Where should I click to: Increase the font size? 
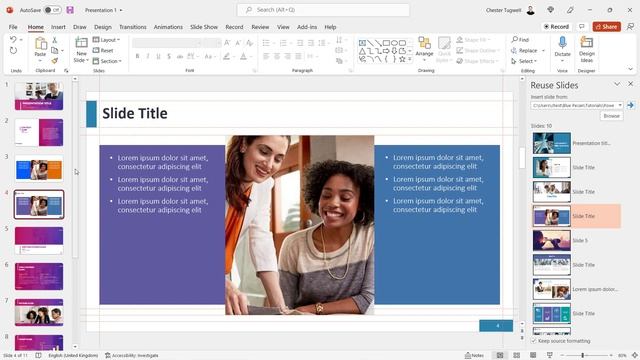227,42
